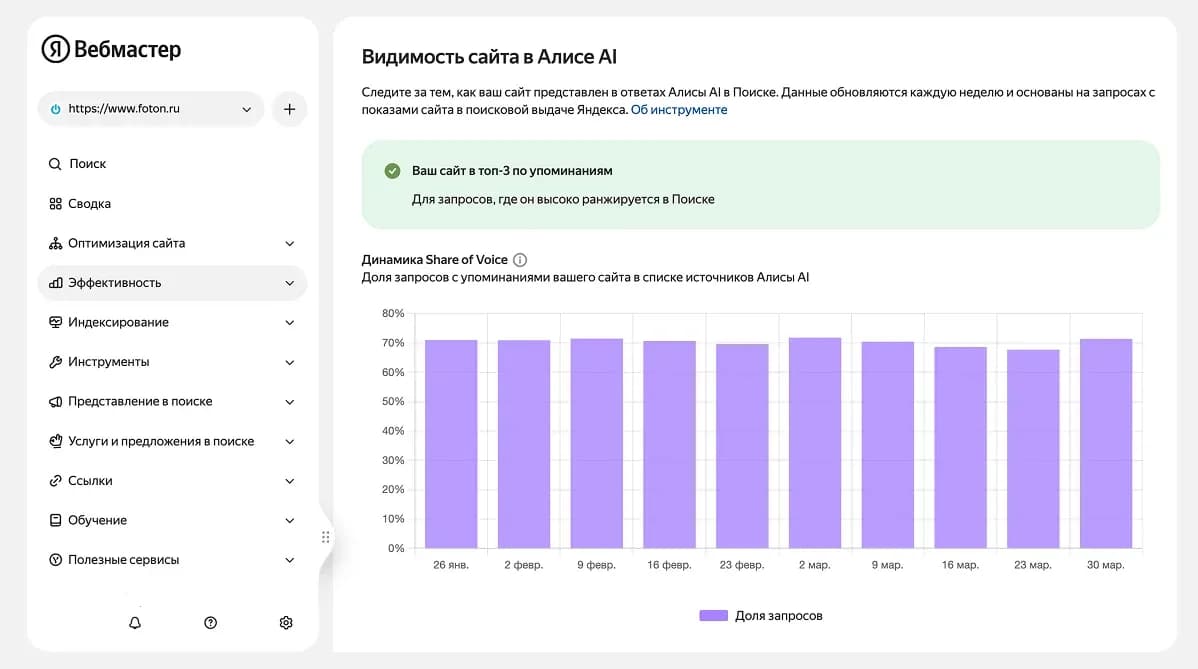Open the site selector for https://www.foton.ru
The image size is (1198, 669).
click(x=151, y=109)
